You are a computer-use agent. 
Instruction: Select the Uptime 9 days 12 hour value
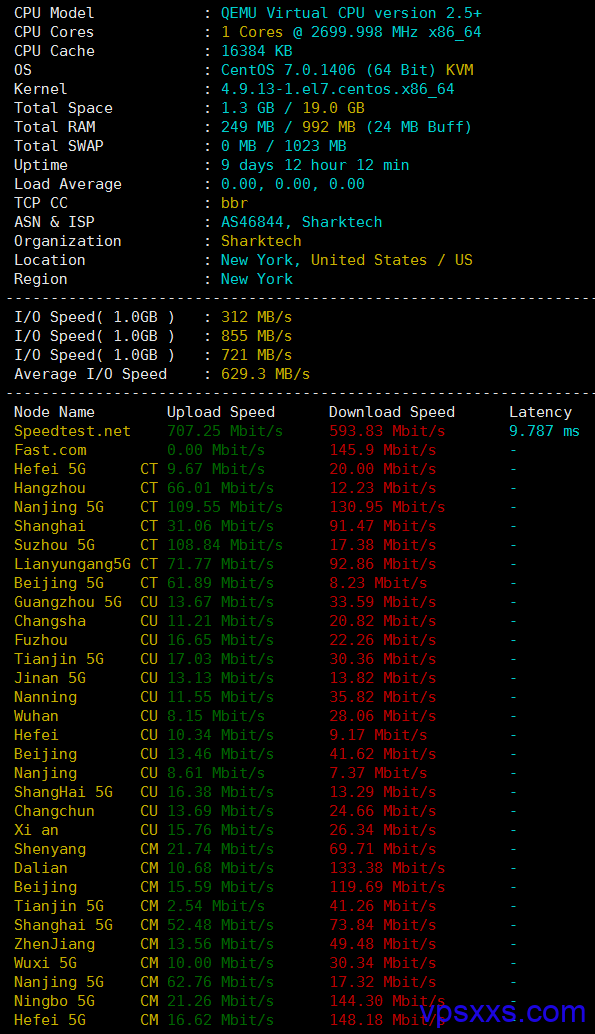click(x=315, y=165)
